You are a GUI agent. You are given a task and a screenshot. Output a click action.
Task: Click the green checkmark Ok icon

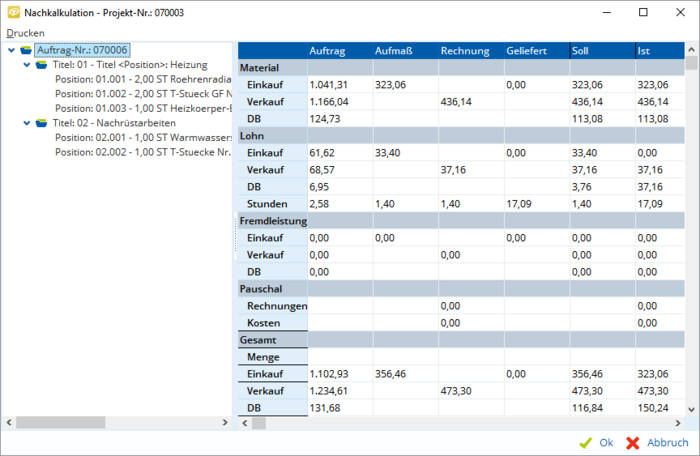coord(585,442)
